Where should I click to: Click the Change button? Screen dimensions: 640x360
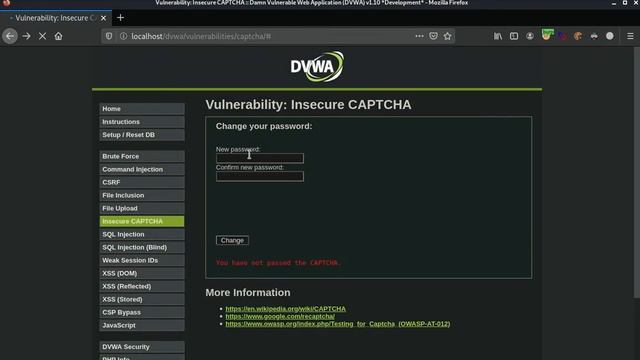[232, 240]
